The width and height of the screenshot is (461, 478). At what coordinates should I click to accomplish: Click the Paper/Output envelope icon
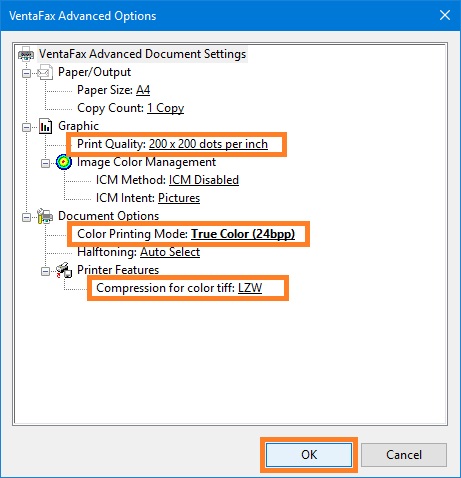45,72
